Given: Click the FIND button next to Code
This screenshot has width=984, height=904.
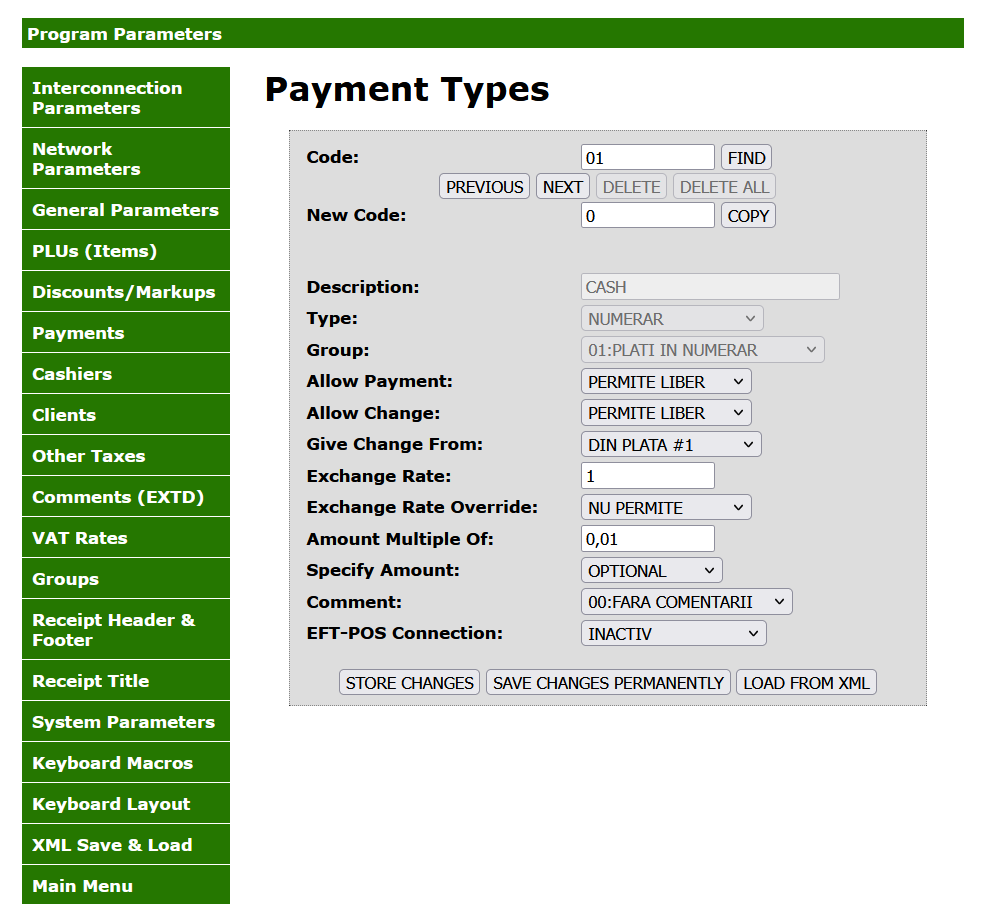Looking at the screenshot, I should click(x=746, y=158).
